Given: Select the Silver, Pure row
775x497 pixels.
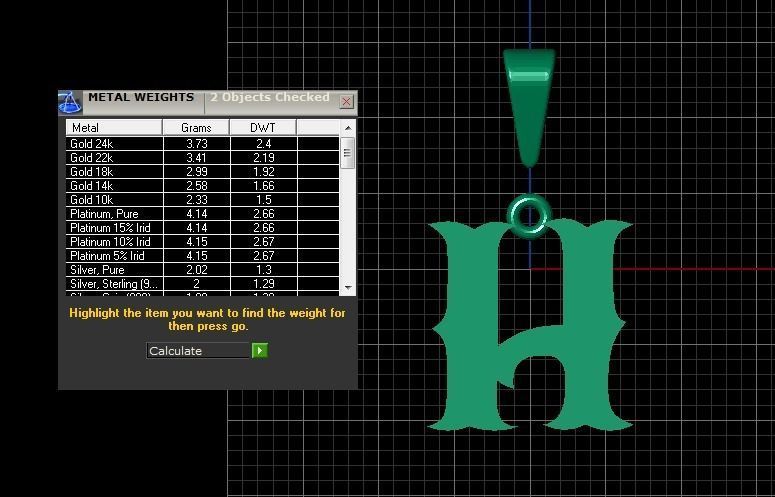Looking at the screenshot, I should [x=203, y=270].
